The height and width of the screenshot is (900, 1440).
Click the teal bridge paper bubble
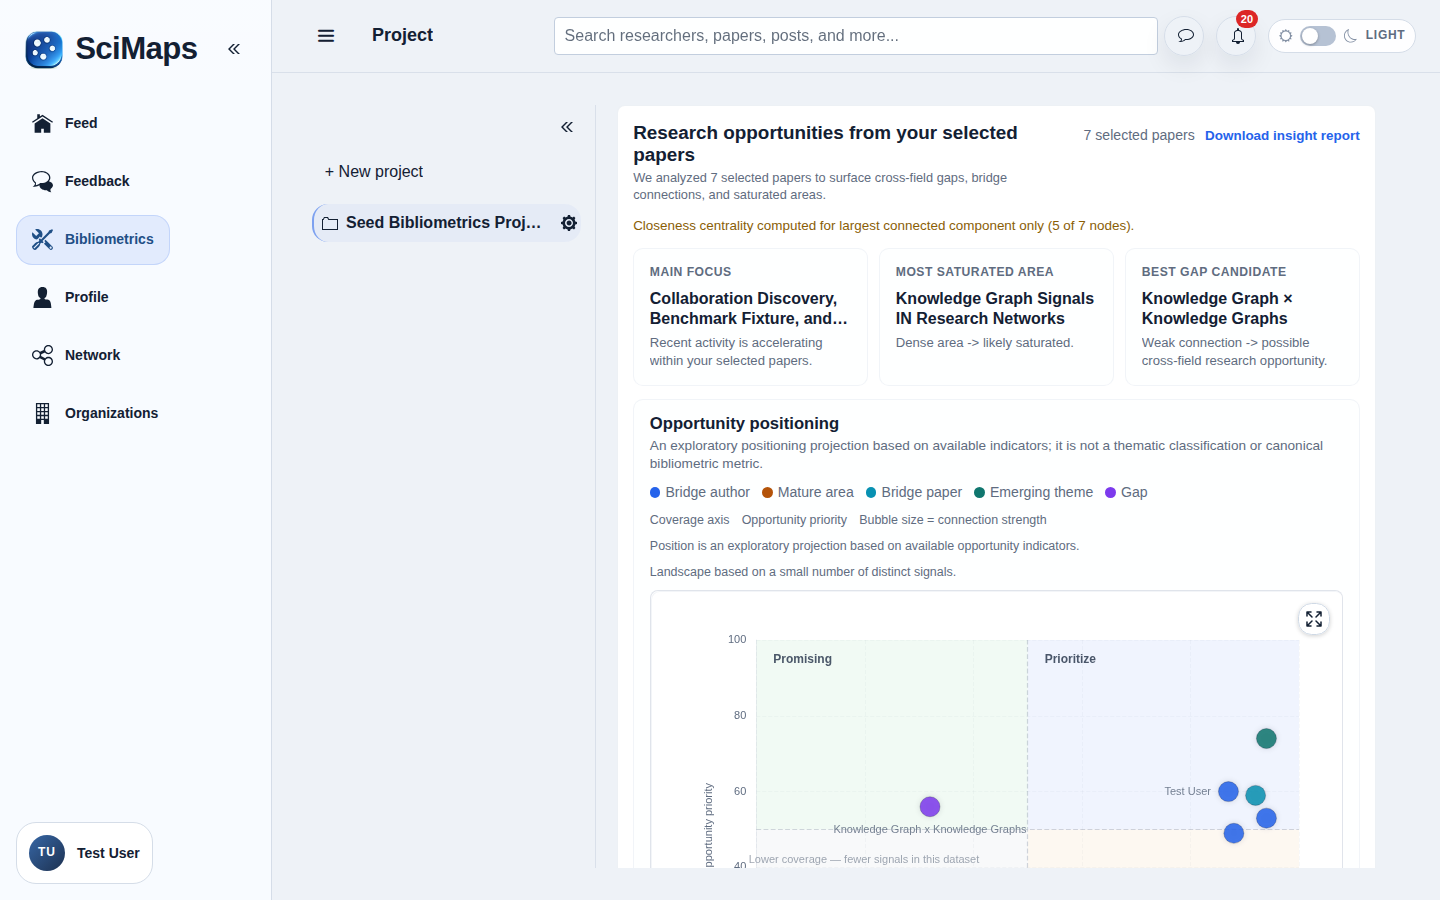coord(1256,796)
